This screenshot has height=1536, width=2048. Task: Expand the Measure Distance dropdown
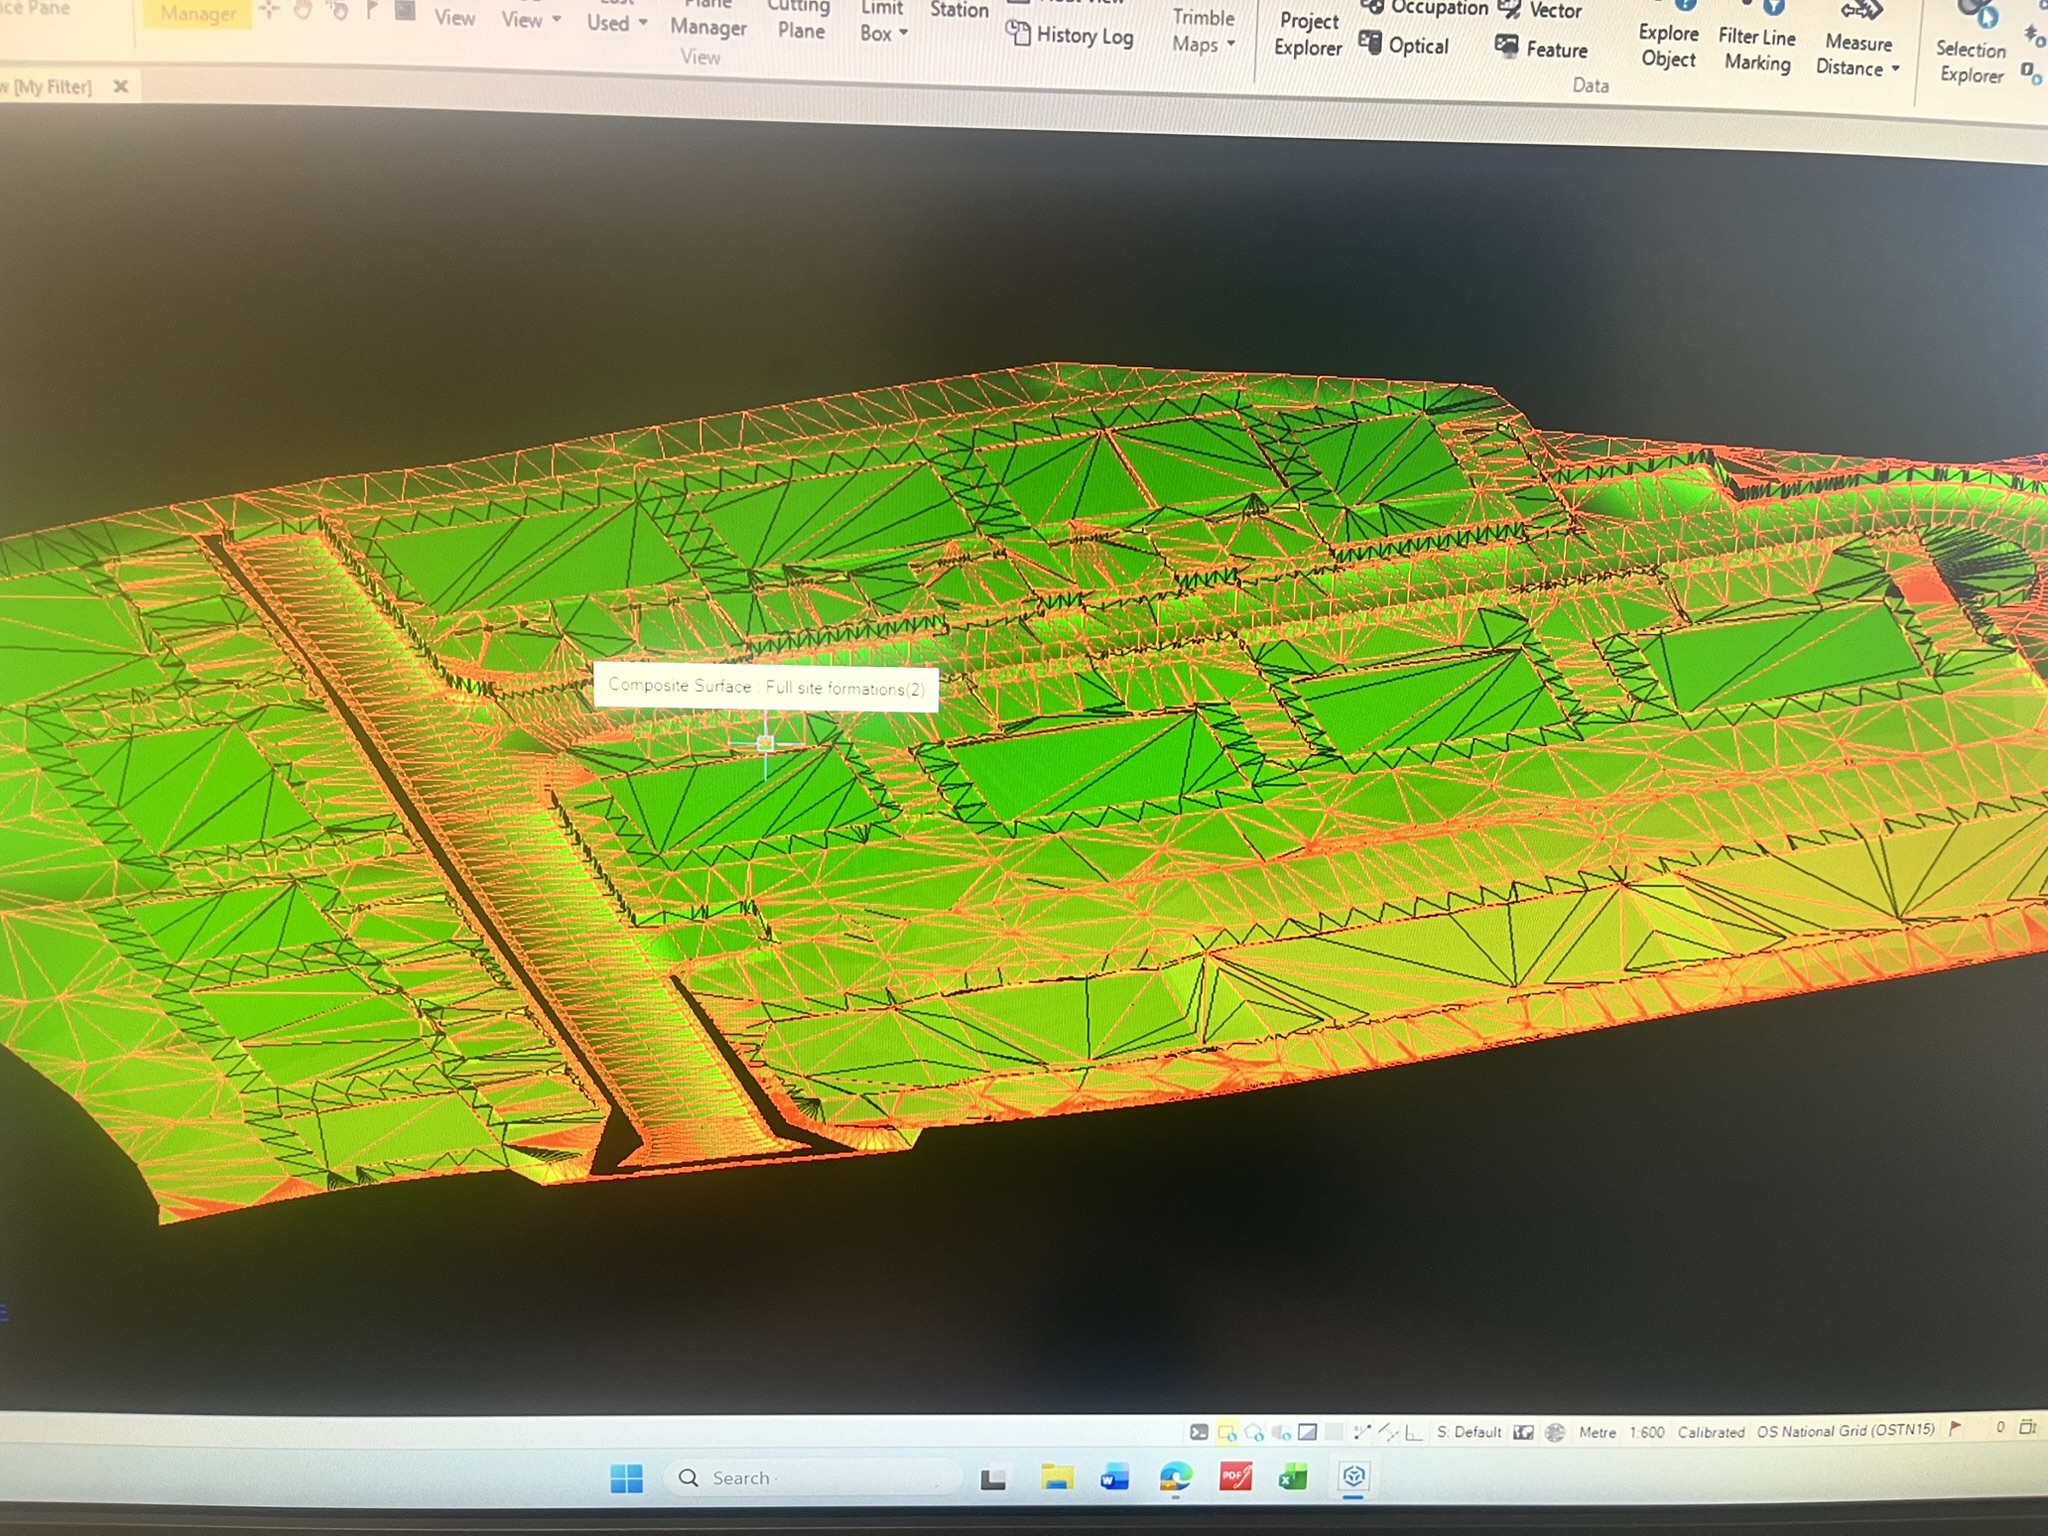click(x=1857, y=50)
